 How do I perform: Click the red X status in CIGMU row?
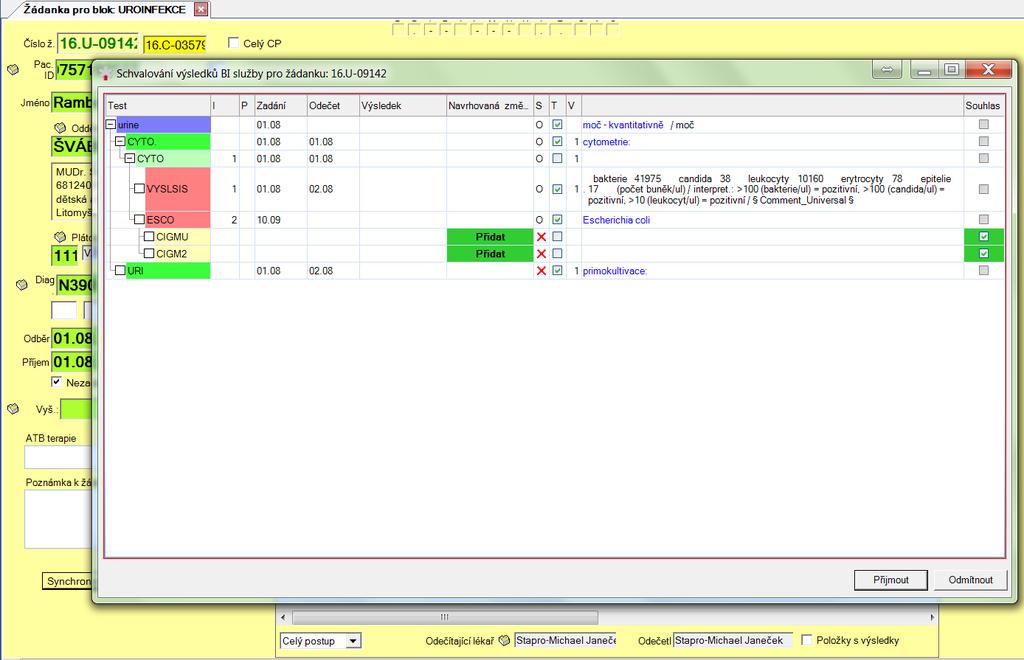pos(541,236)
